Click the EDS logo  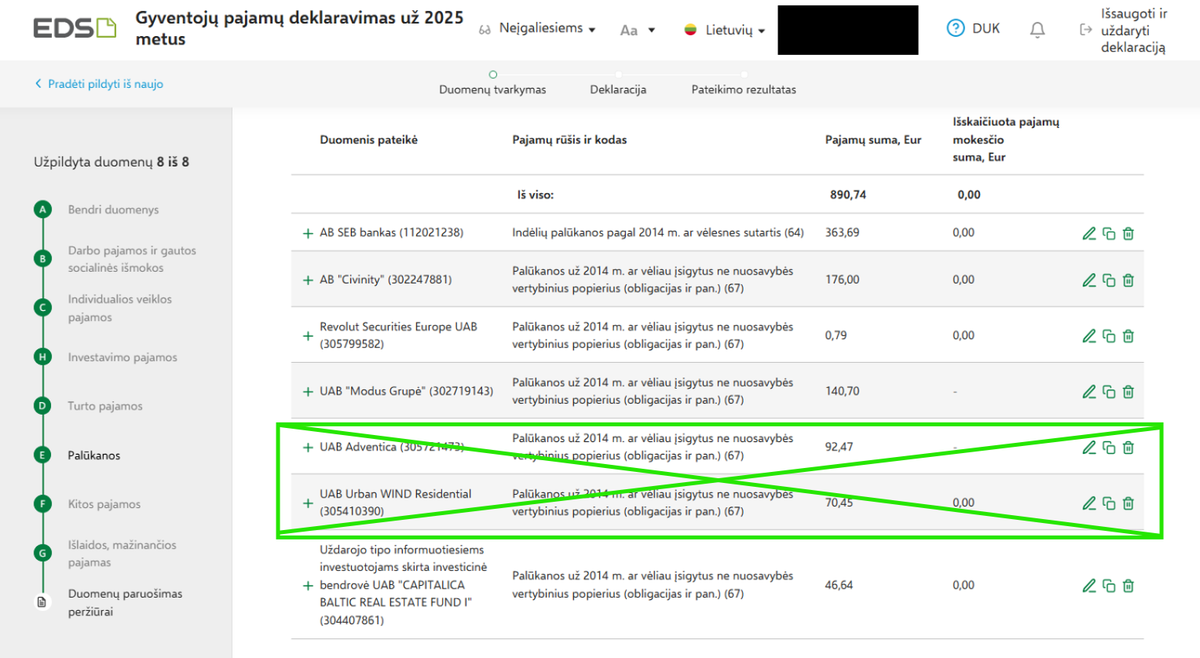point(74,28)
